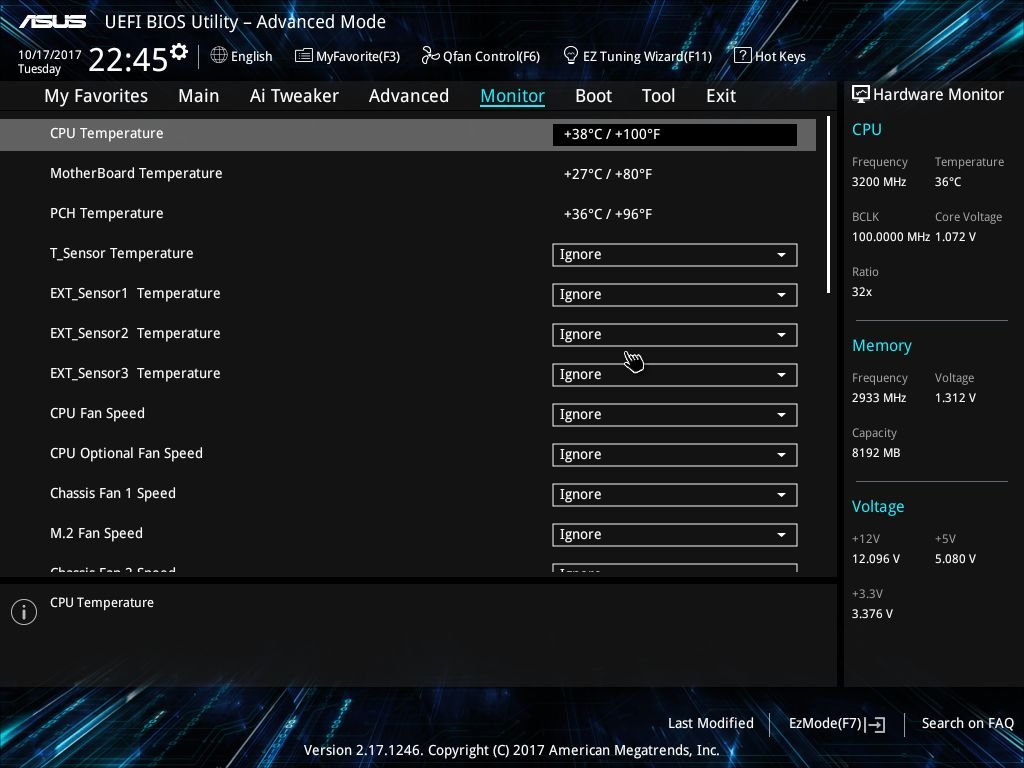Select the Monitor tab

(513, 96)
